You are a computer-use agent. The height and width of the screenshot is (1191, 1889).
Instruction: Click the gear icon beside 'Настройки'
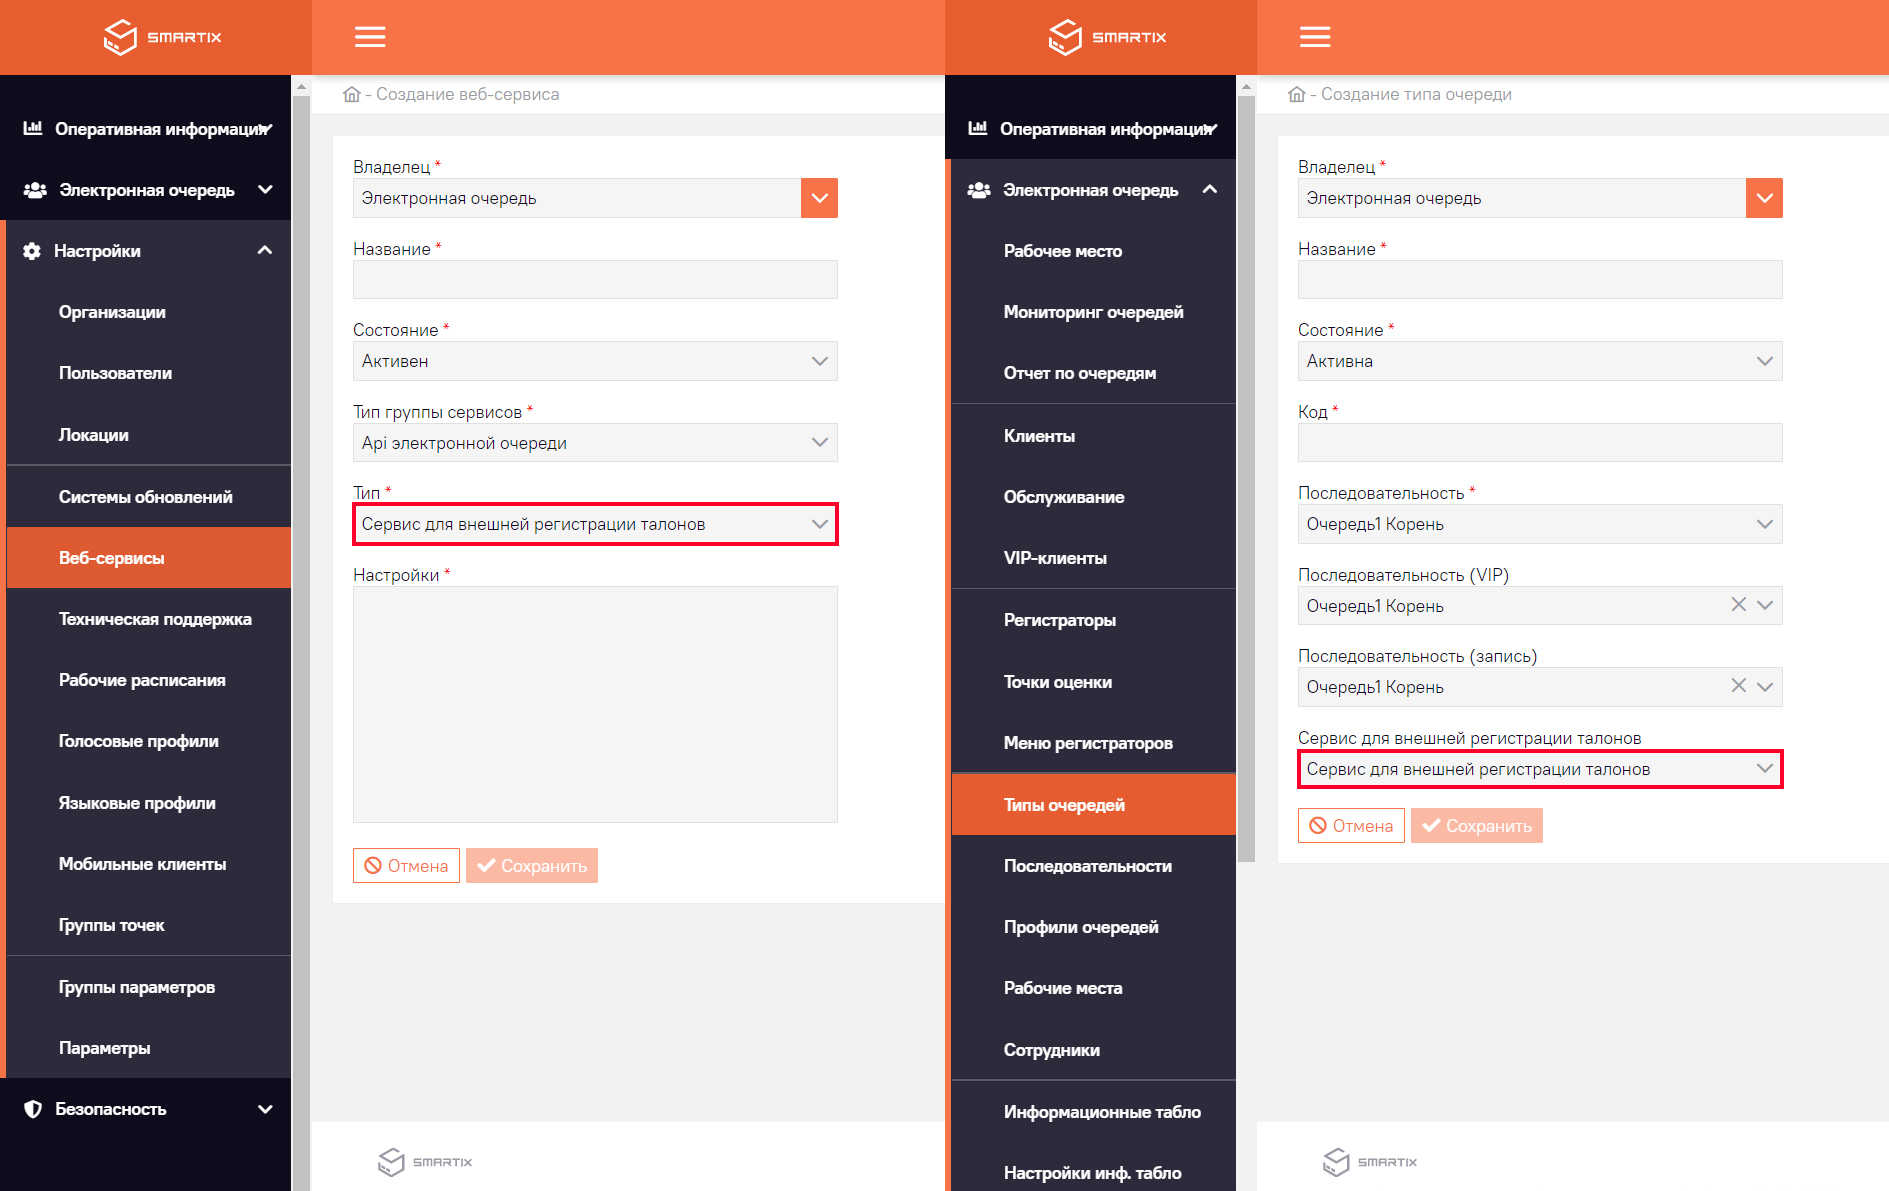pos(32,251)
